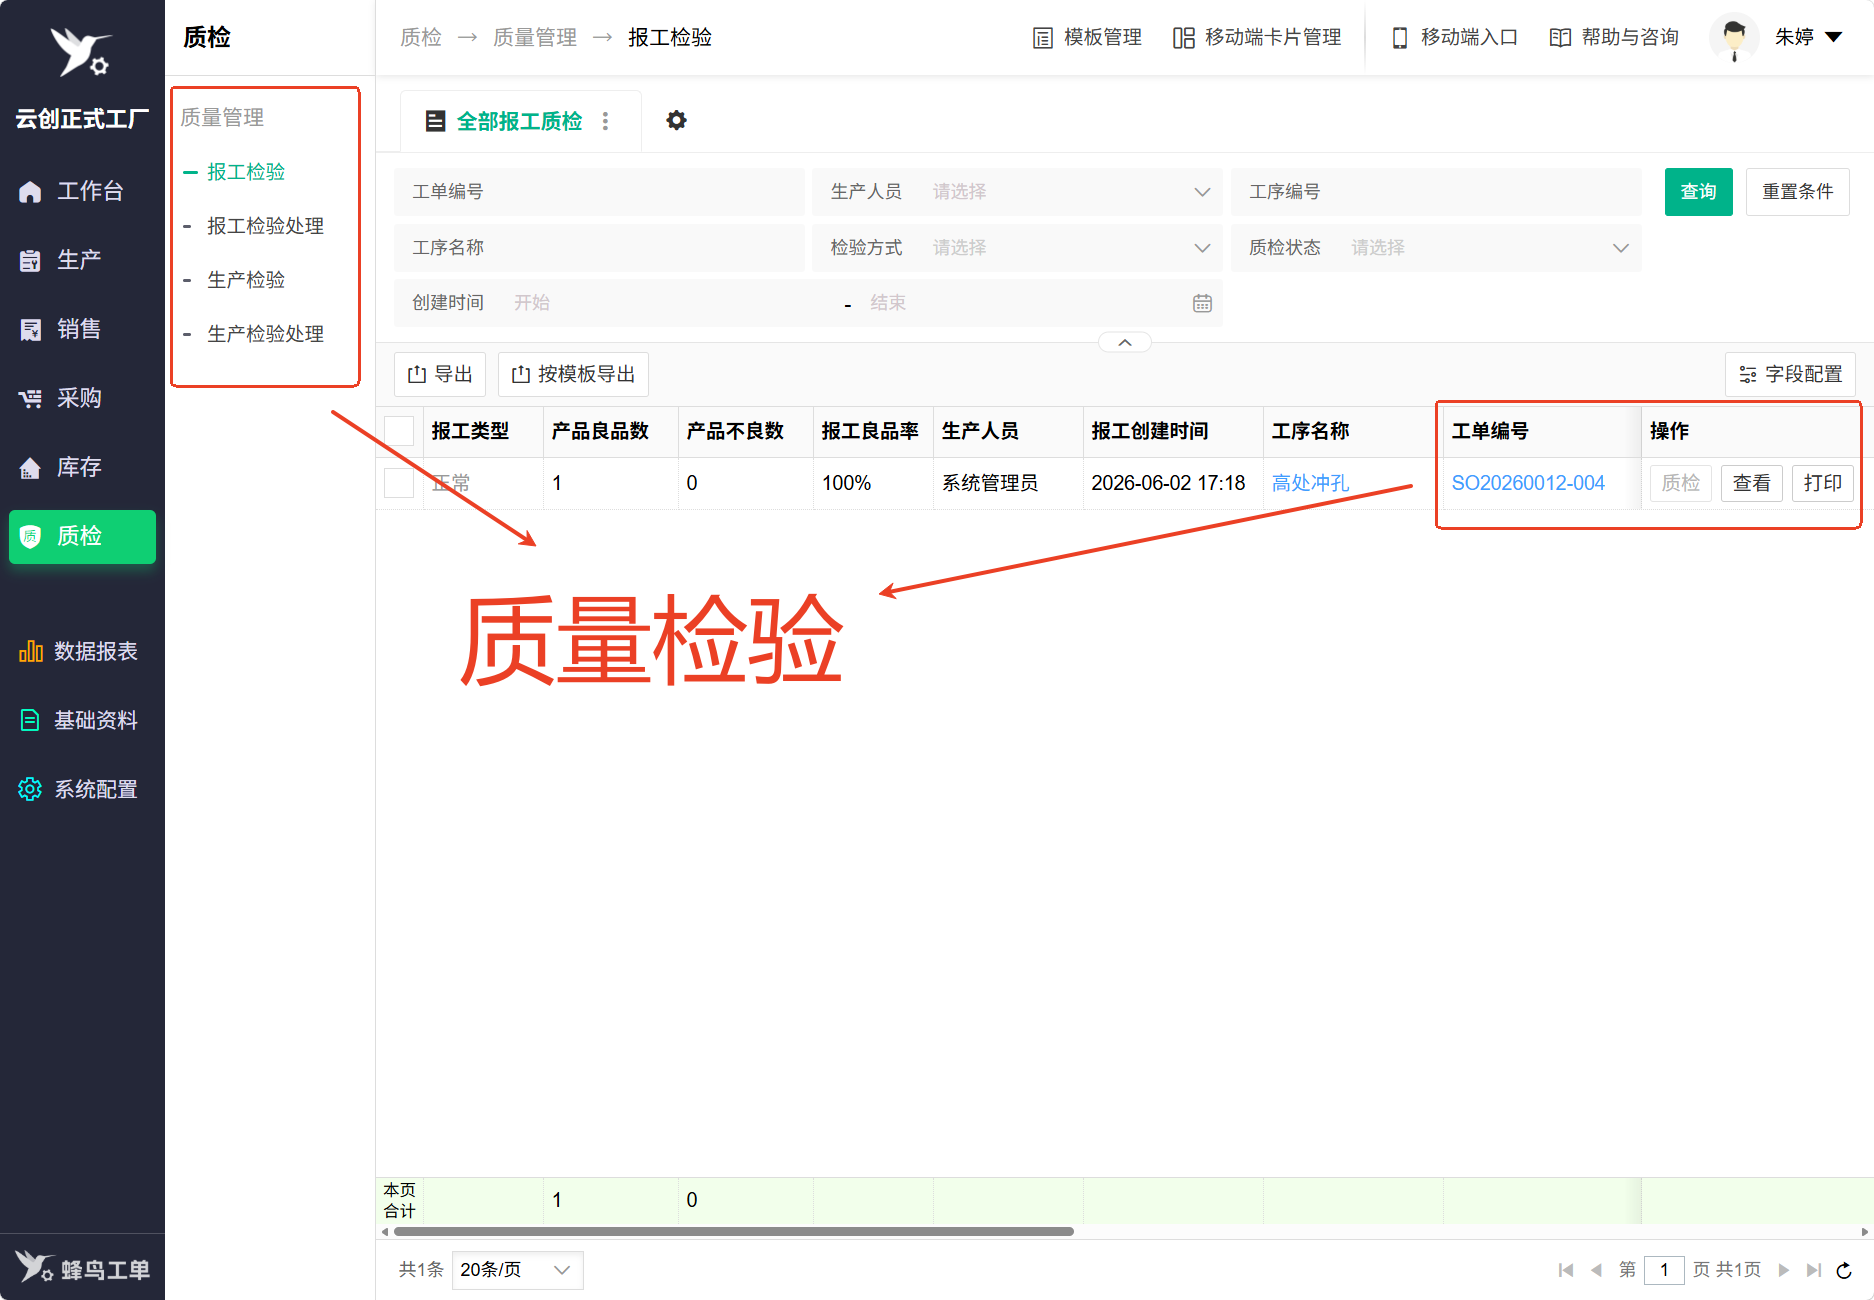Collapse the filter panel with up chevron
Screen dimensions: 1874x1300
click(x=1125, y=343)
